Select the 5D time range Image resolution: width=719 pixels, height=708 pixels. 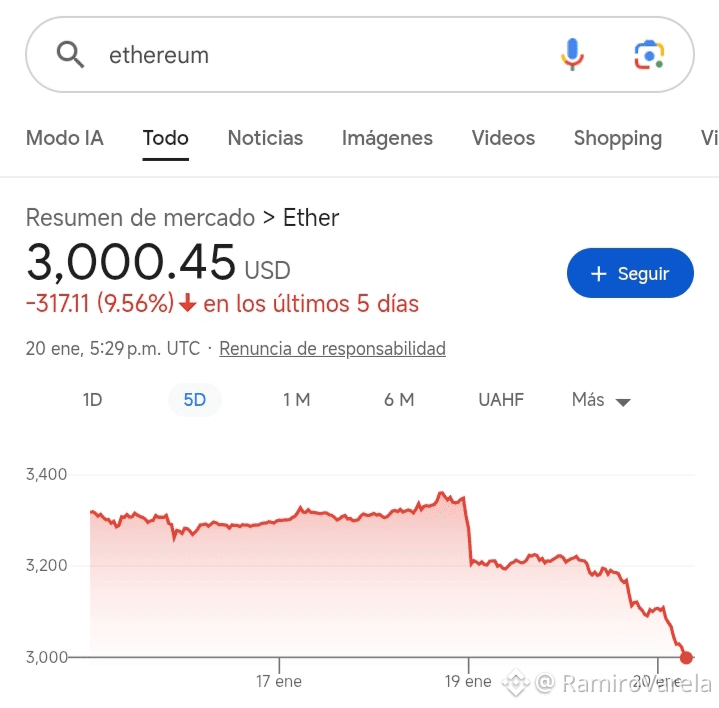[x=194, y=400]
